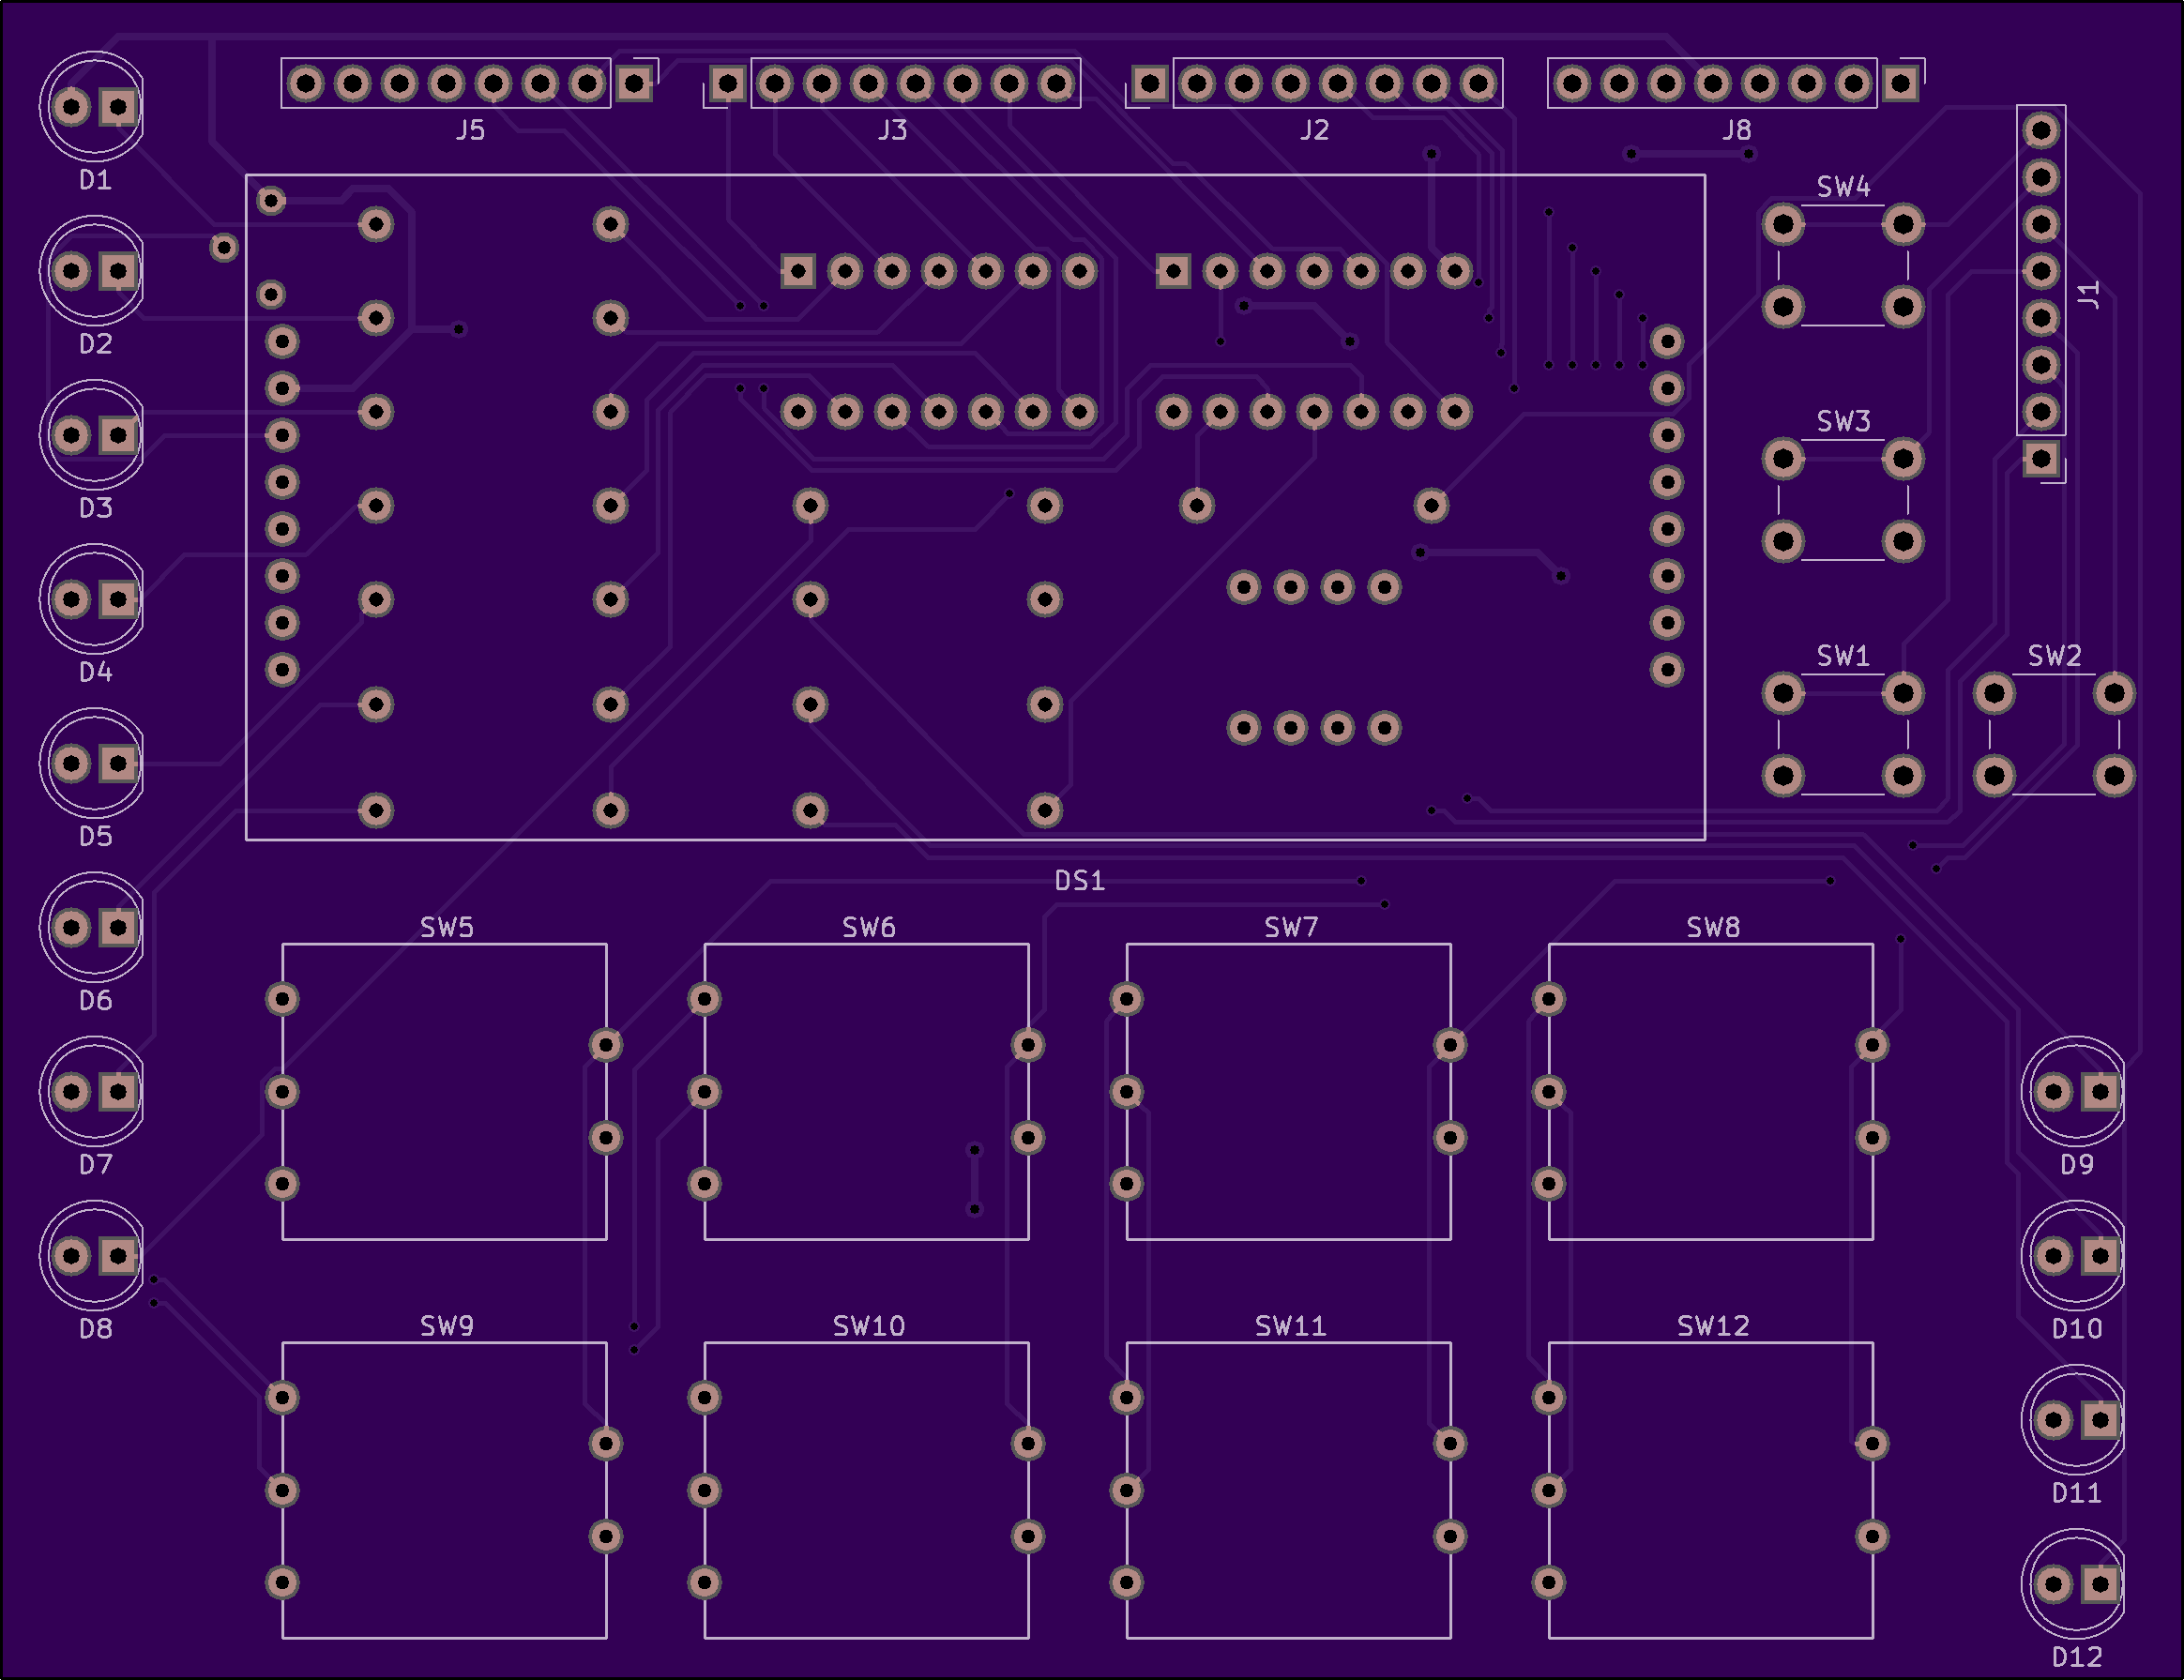2184x1680 pixels.
Task: Click the J8 connector label
Action: point(1737,130)
